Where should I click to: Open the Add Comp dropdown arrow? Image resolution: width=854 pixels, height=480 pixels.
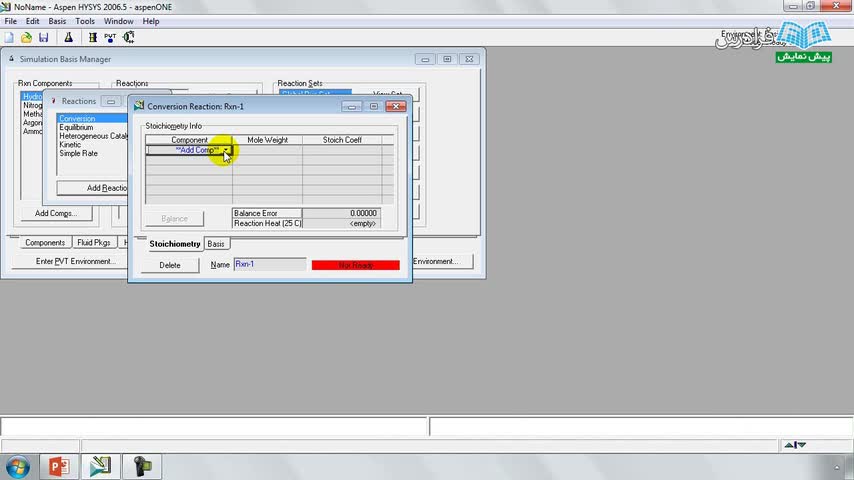coord(225,150)
